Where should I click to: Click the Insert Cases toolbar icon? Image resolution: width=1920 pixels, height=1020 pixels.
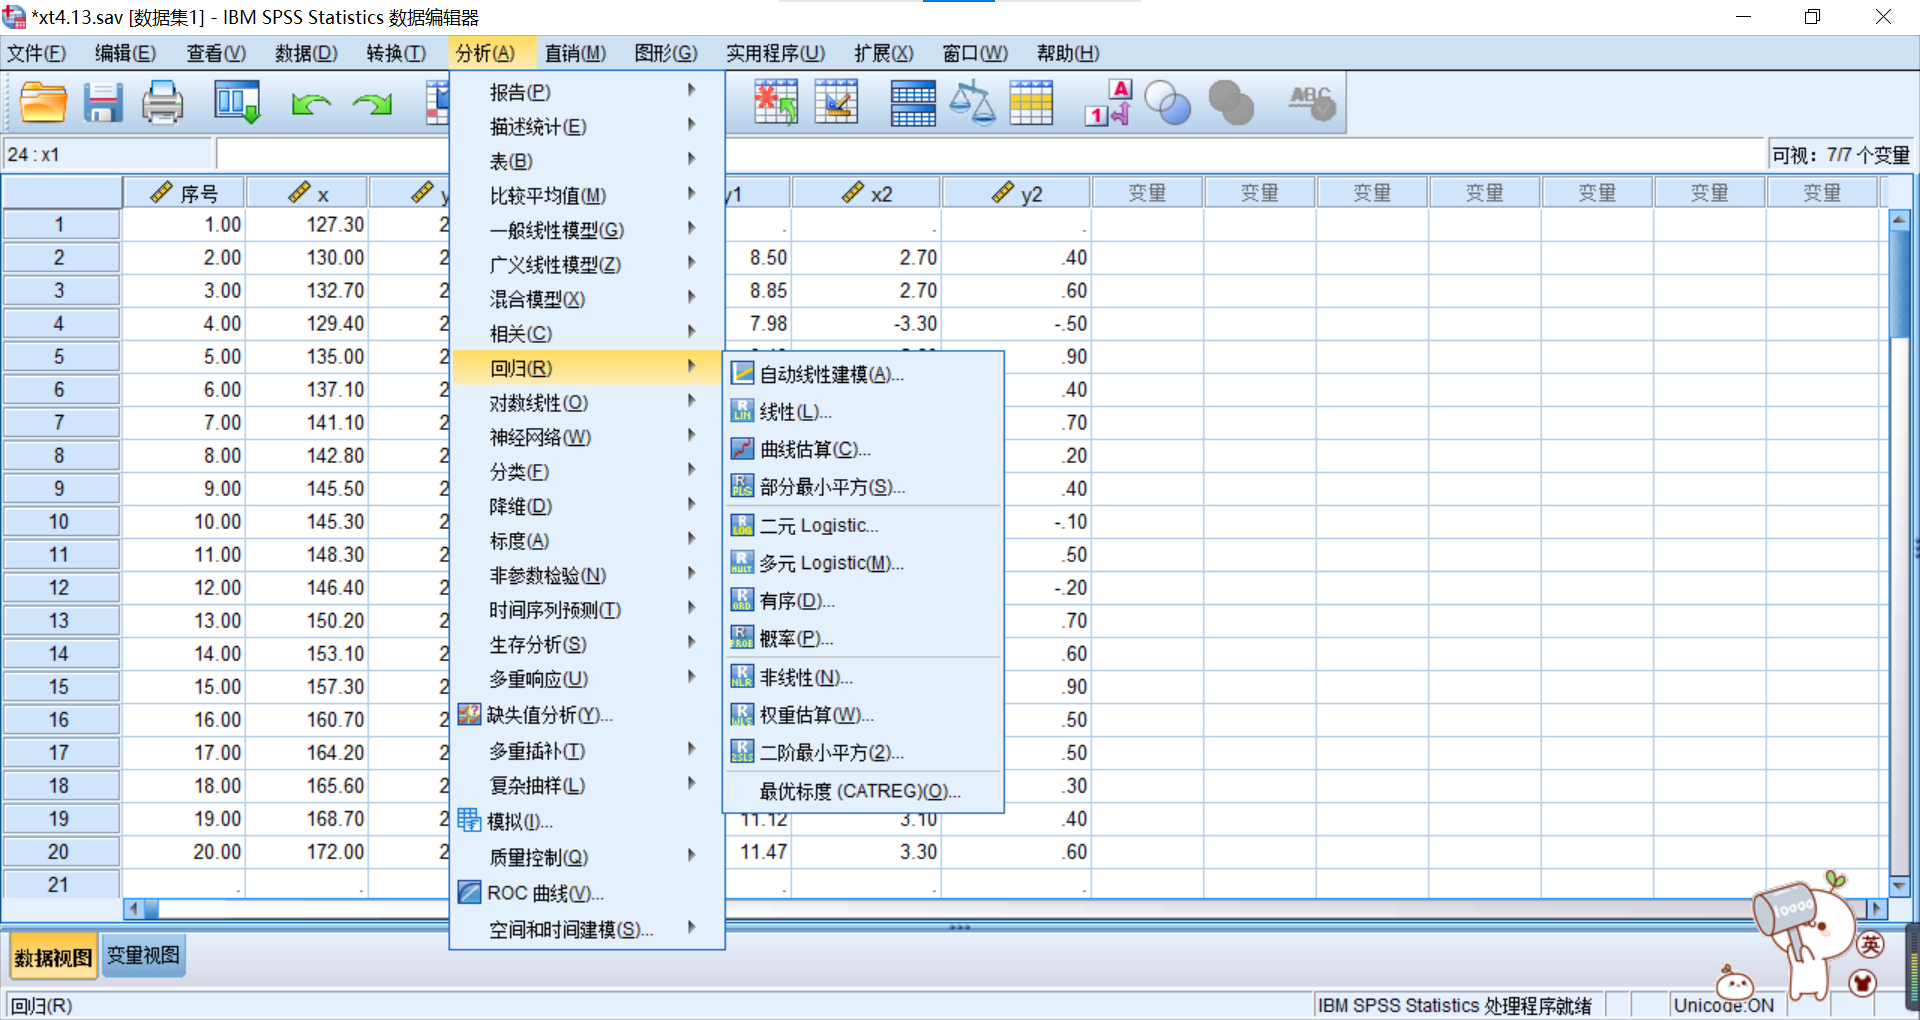click(775, 102)
